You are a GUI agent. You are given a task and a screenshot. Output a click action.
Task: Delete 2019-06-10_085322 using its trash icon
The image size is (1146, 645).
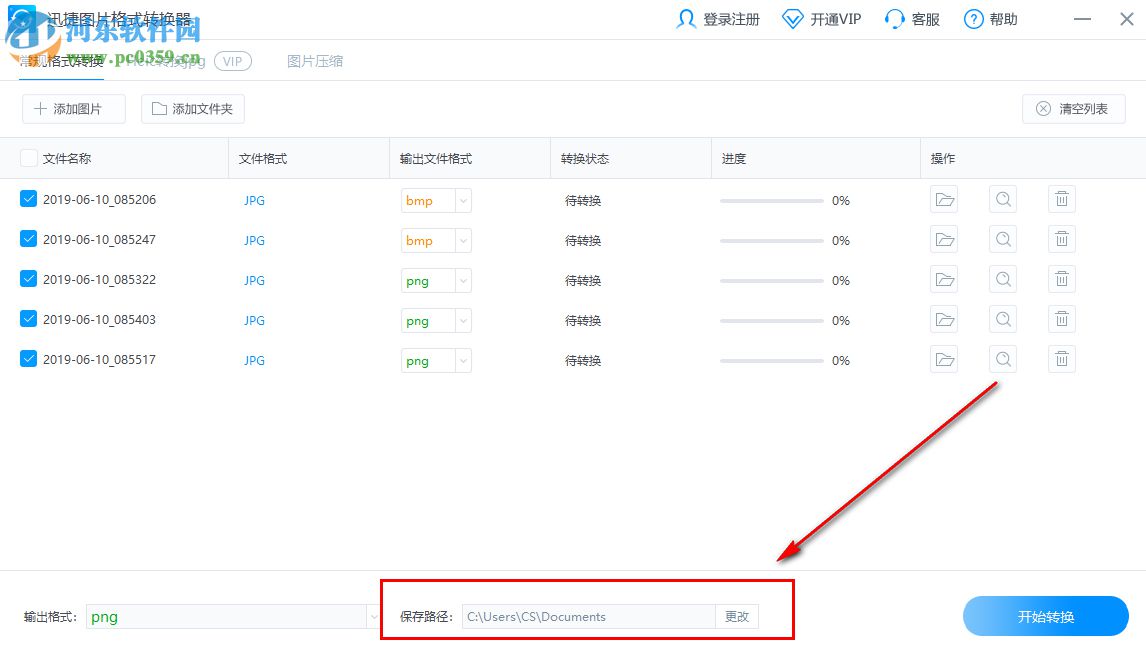tap(1061, 279)
